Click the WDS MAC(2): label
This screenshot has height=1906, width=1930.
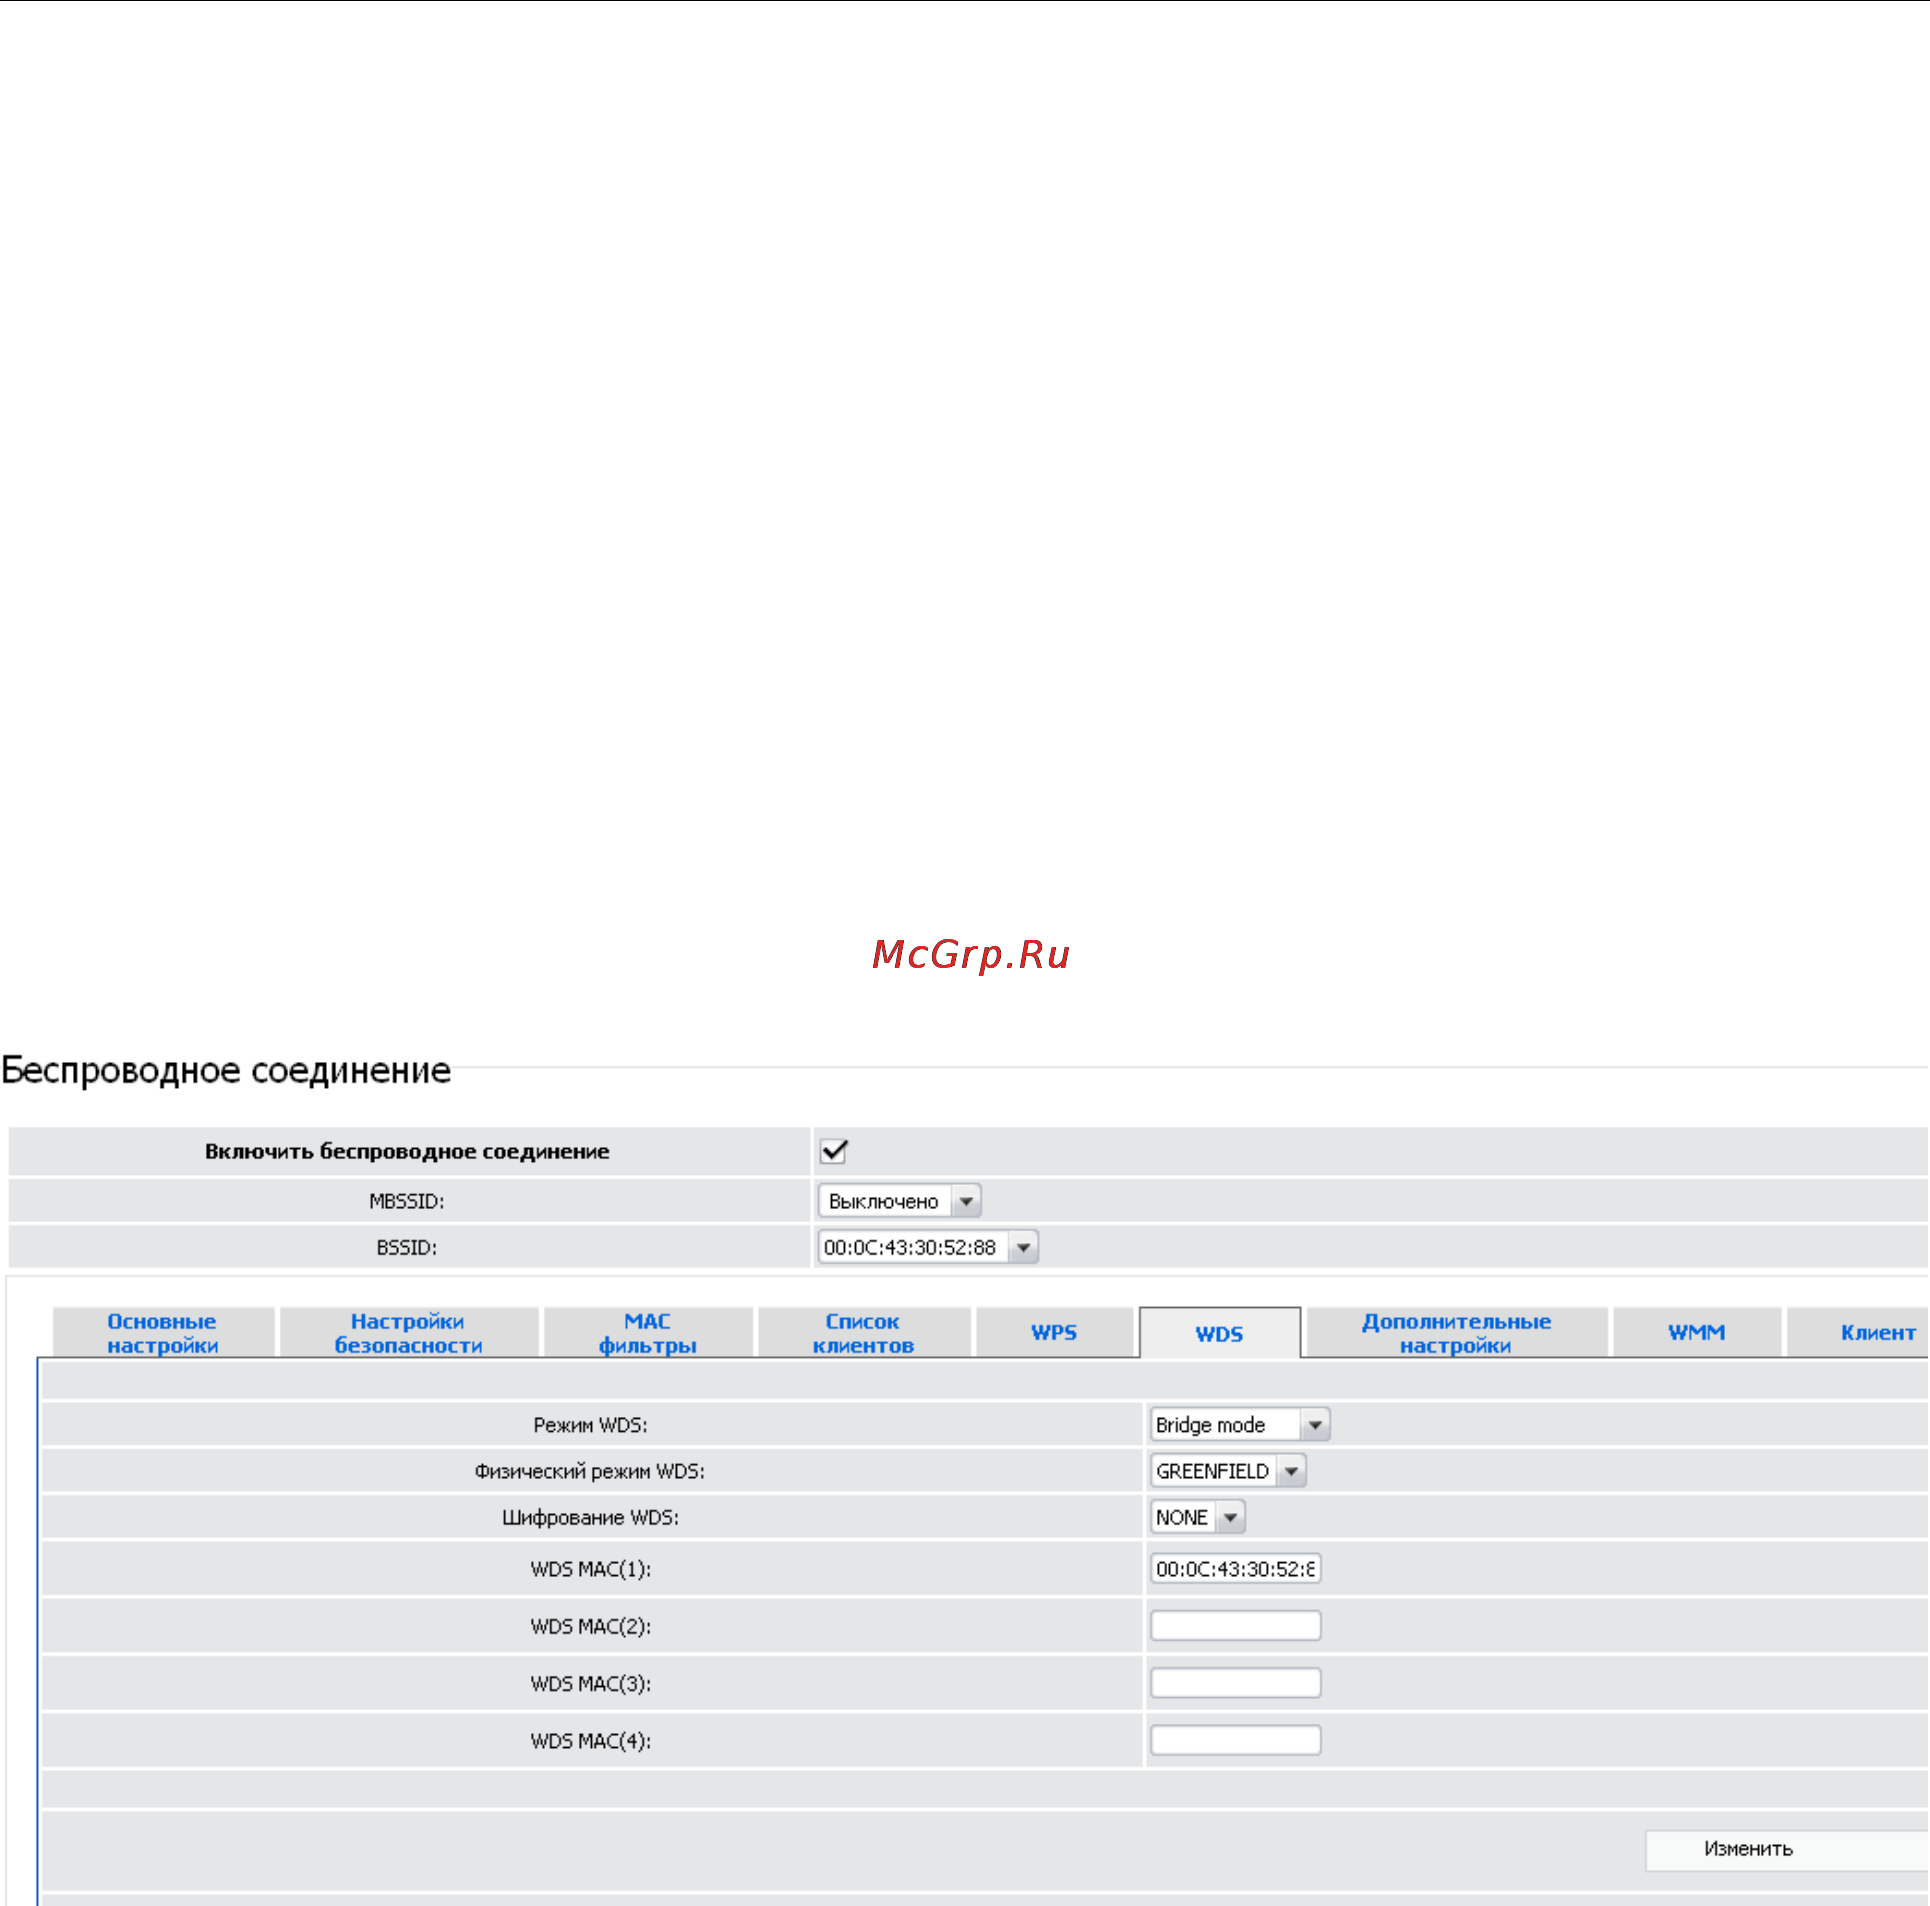coord(591,1626)
